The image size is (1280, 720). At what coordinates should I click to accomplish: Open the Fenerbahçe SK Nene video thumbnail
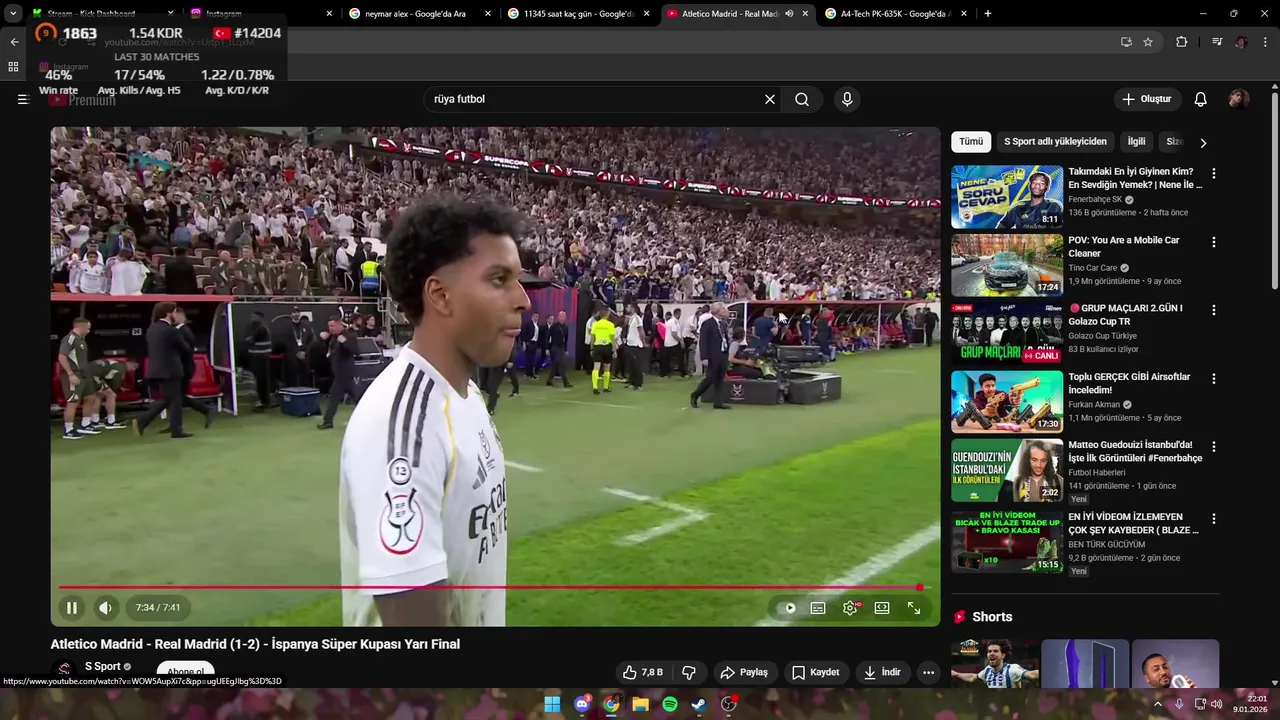coord(1007,197)
